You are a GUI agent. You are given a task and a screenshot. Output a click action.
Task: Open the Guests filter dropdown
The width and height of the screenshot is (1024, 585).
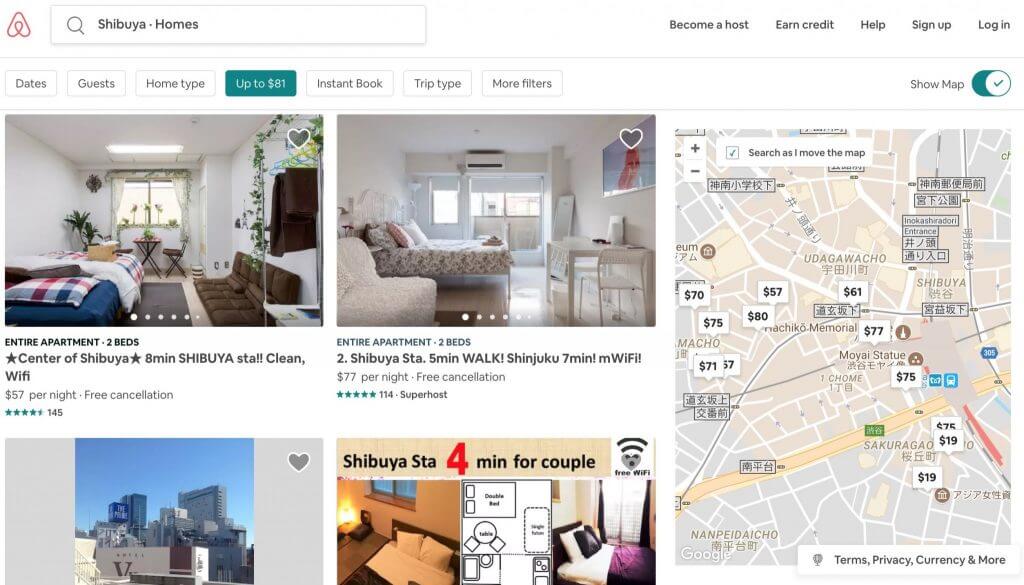click(x=96, y=84)
